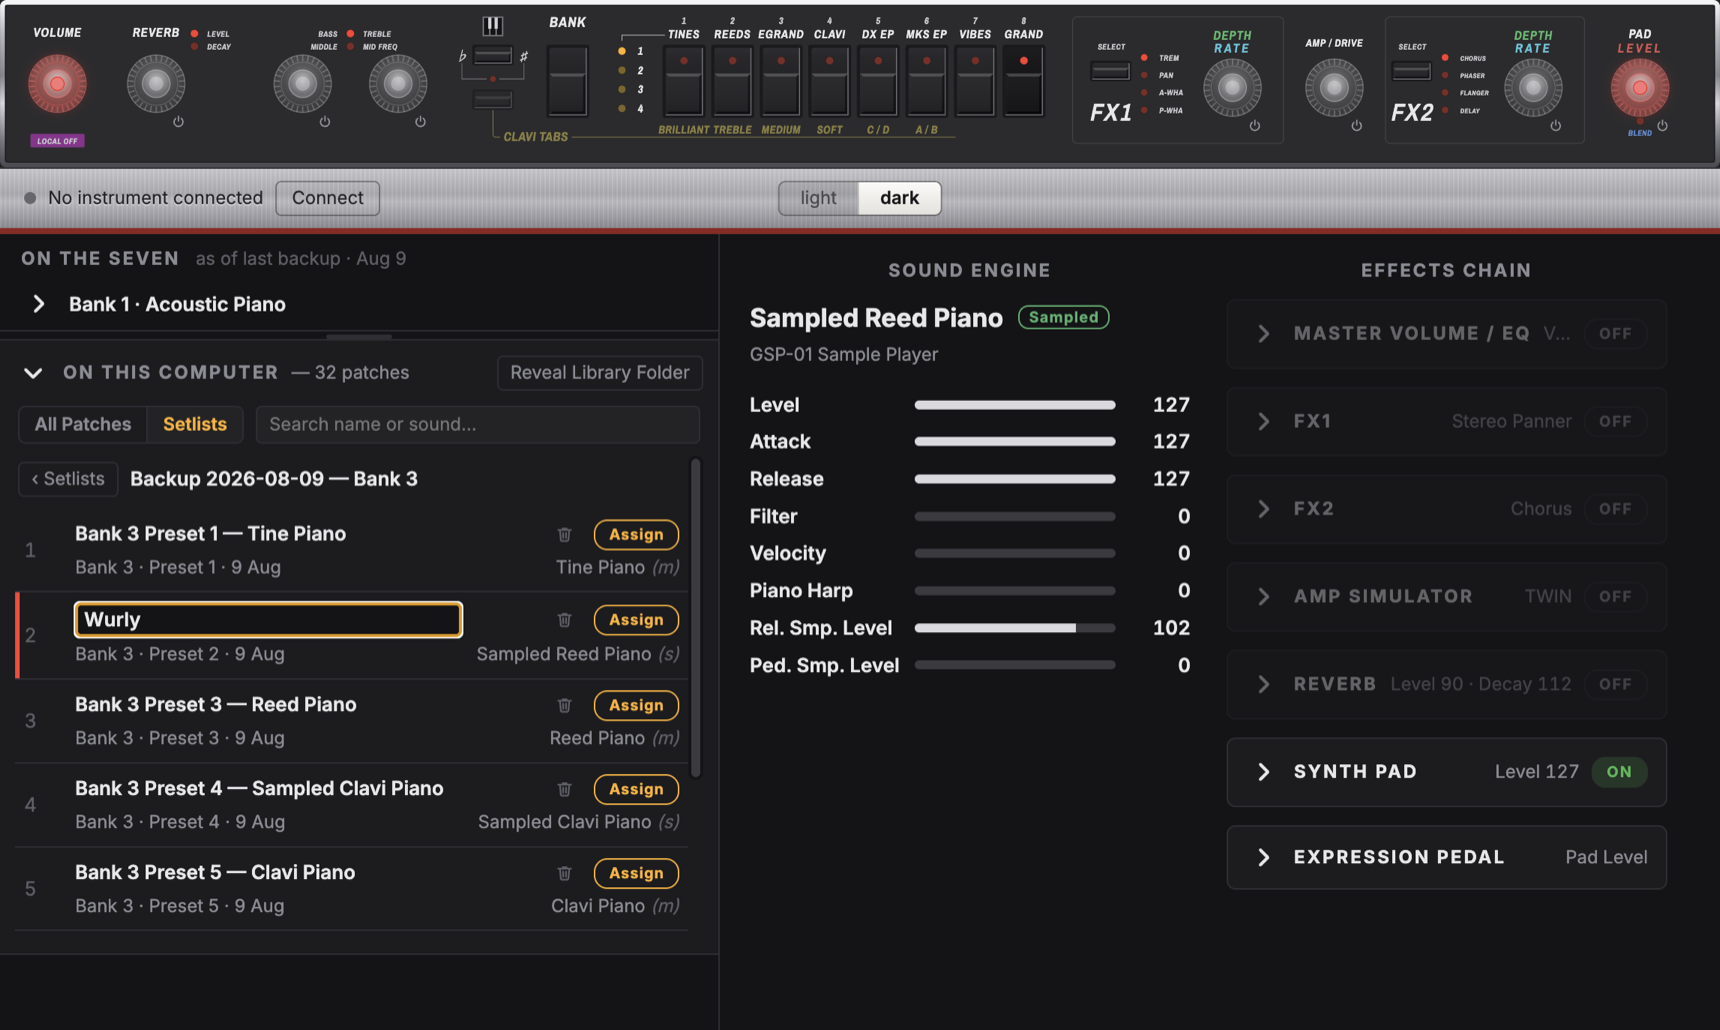Click the FX2 Select button
Image resolution: width=1720 pixels, height=1030 pixels.
[1411, 71]
